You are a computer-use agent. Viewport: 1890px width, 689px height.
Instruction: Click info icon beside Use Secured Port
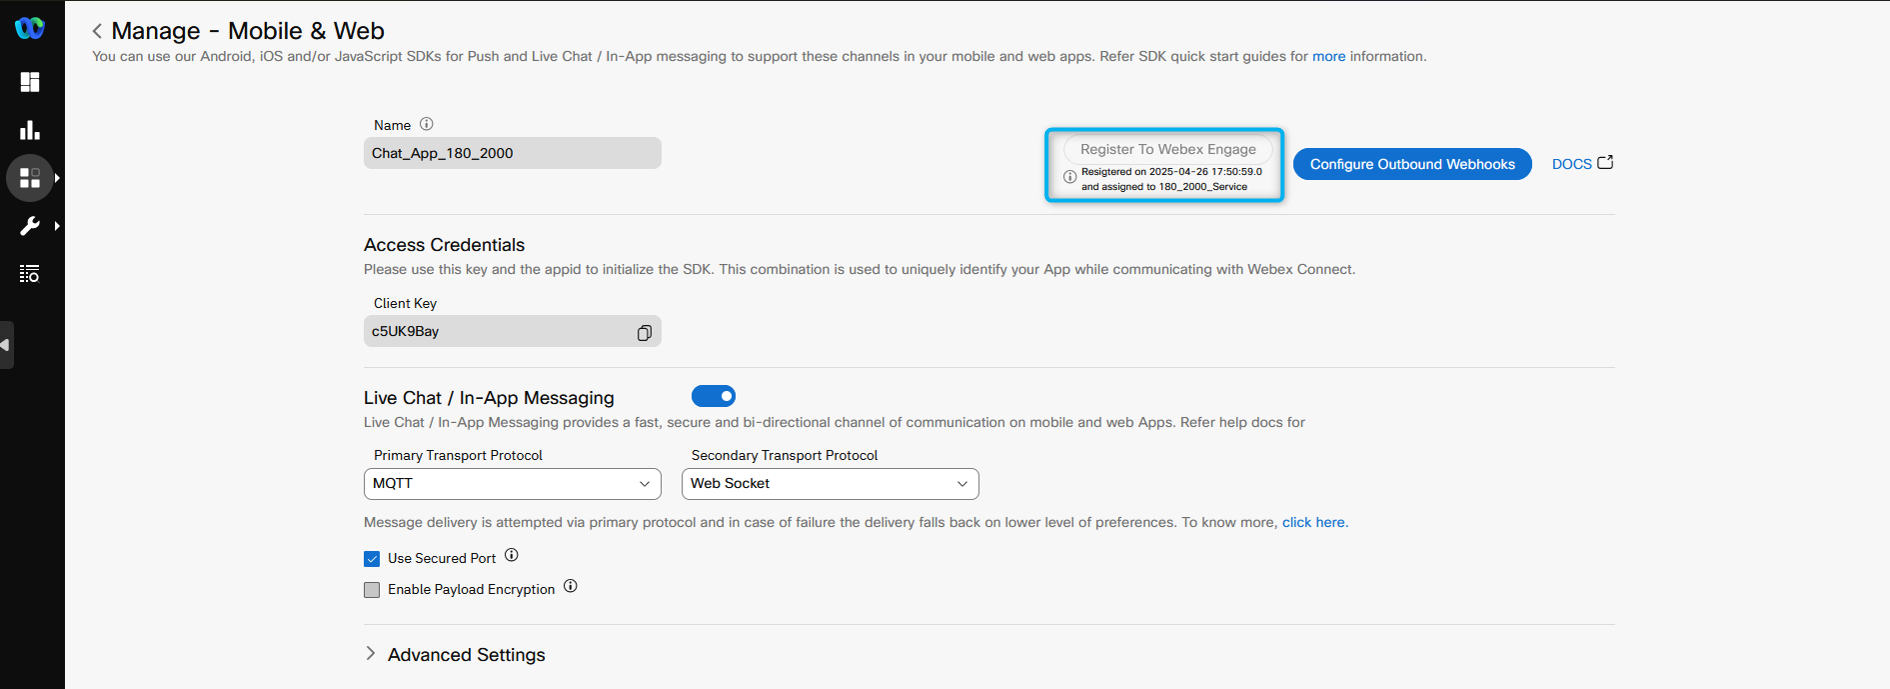click(x=511, y=555)
